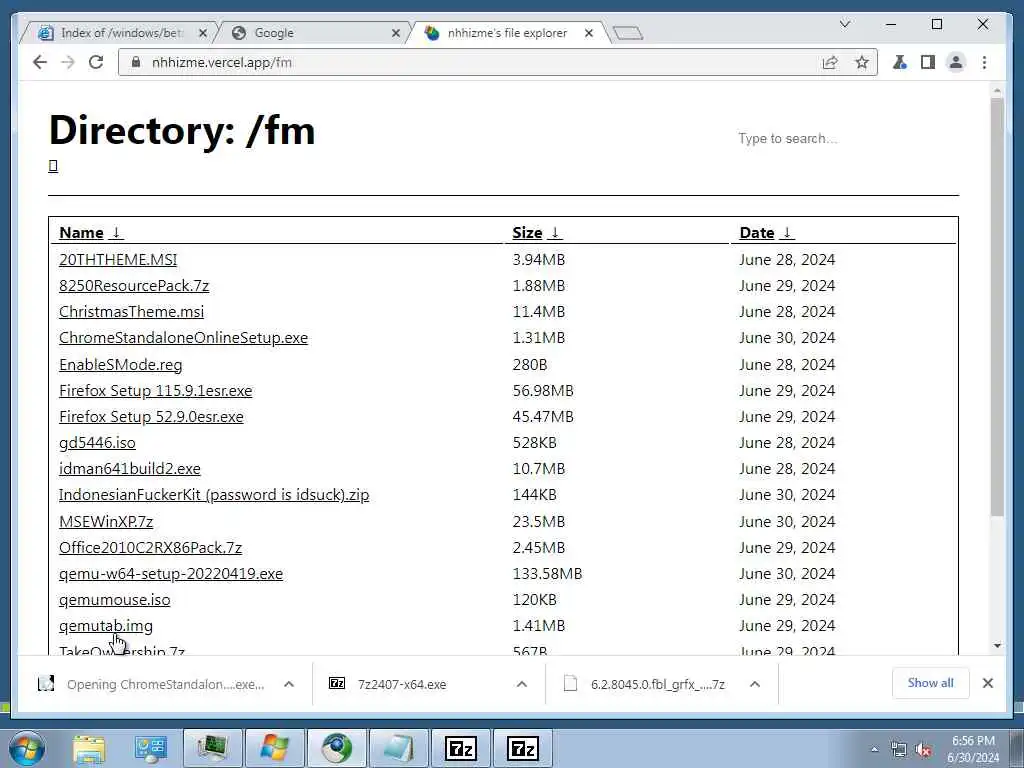Click ChromeStandaloneOnlineSetup.exe link
Screen dimensions: 1024x768
click(184, 338)
